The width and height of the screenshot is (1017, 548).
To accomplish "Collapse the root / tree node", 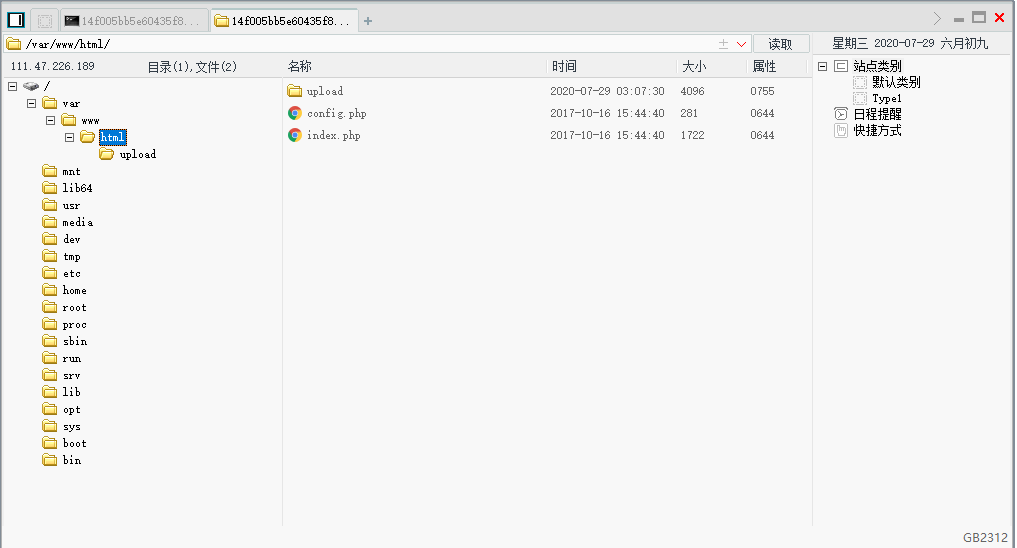I will pos(12,86).
